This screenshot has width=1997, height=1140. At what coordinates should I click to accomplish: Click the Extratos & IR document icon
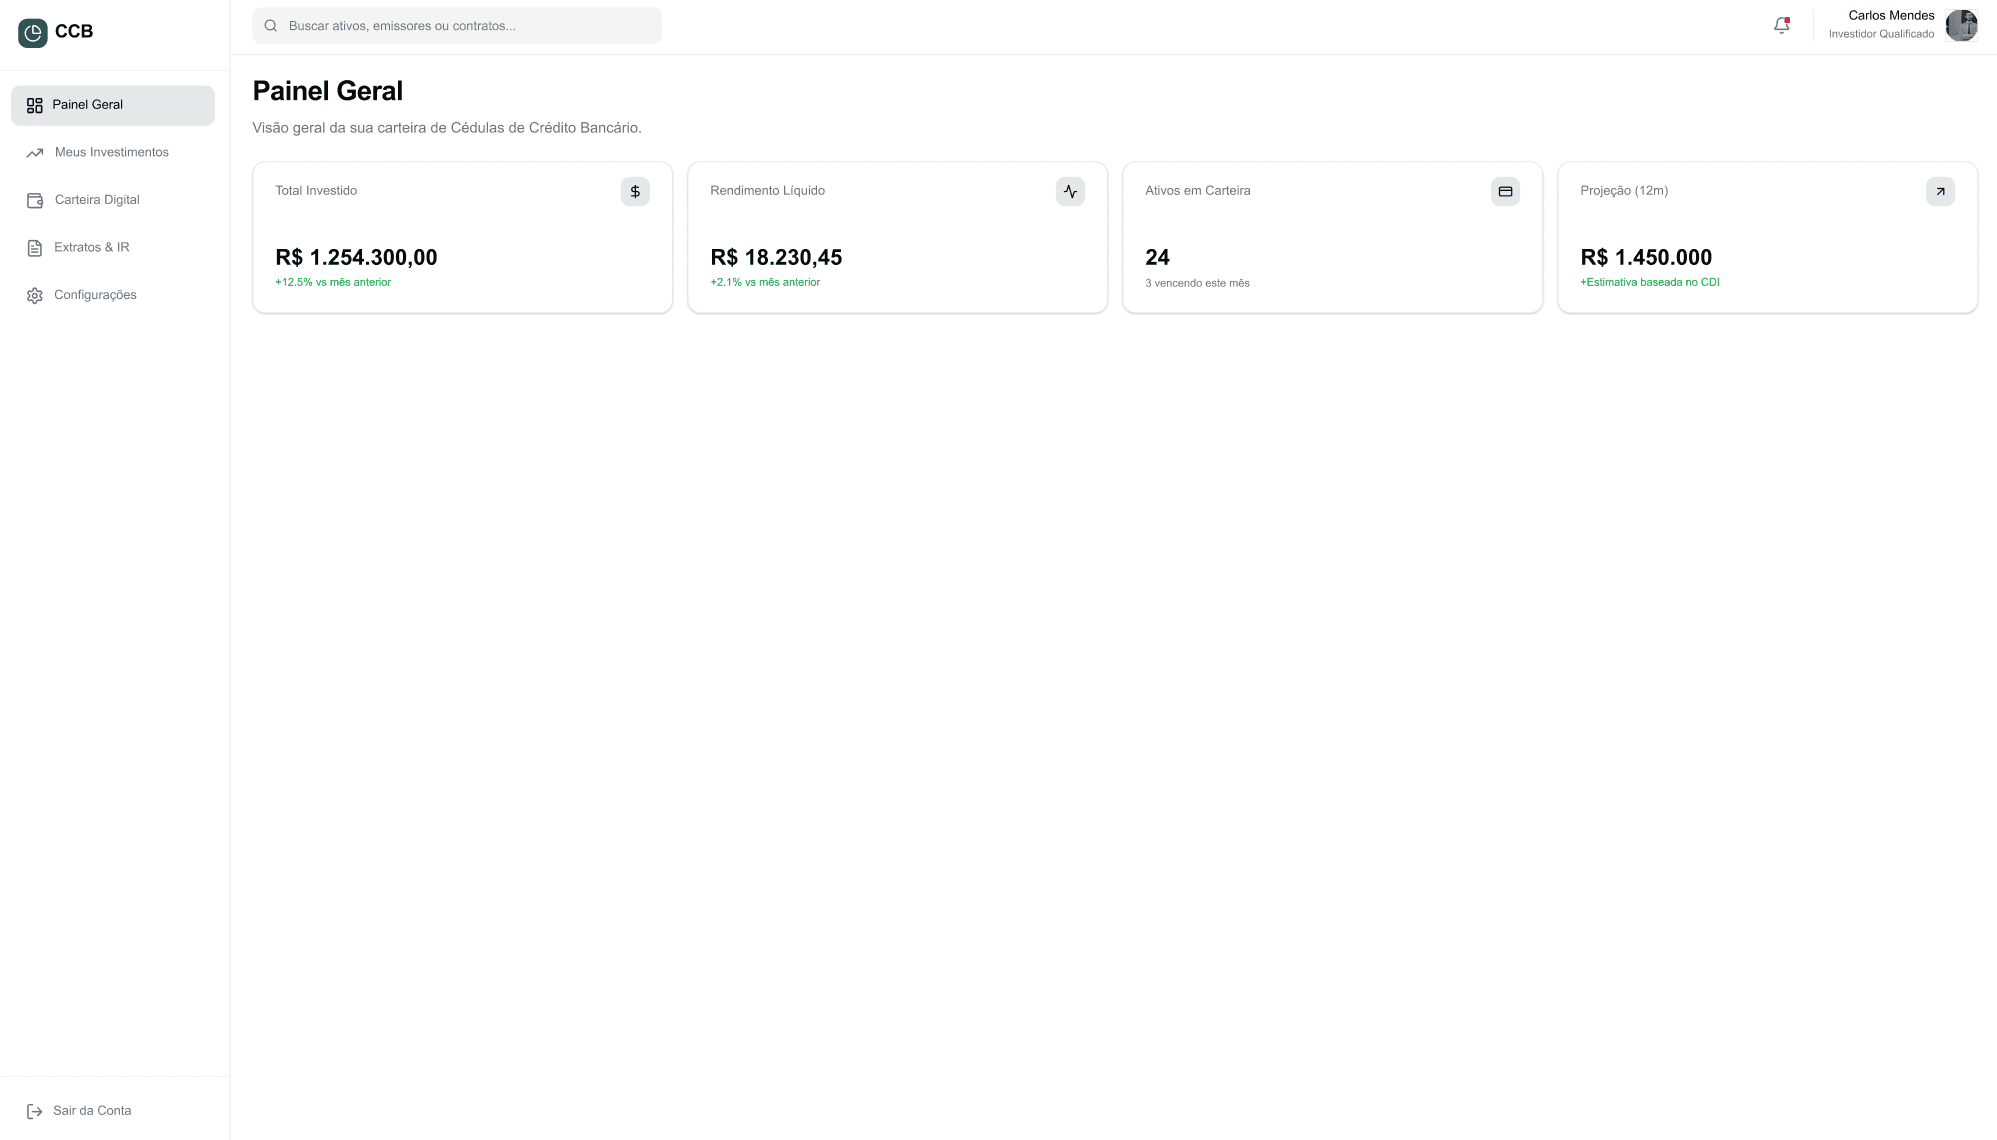35,247
